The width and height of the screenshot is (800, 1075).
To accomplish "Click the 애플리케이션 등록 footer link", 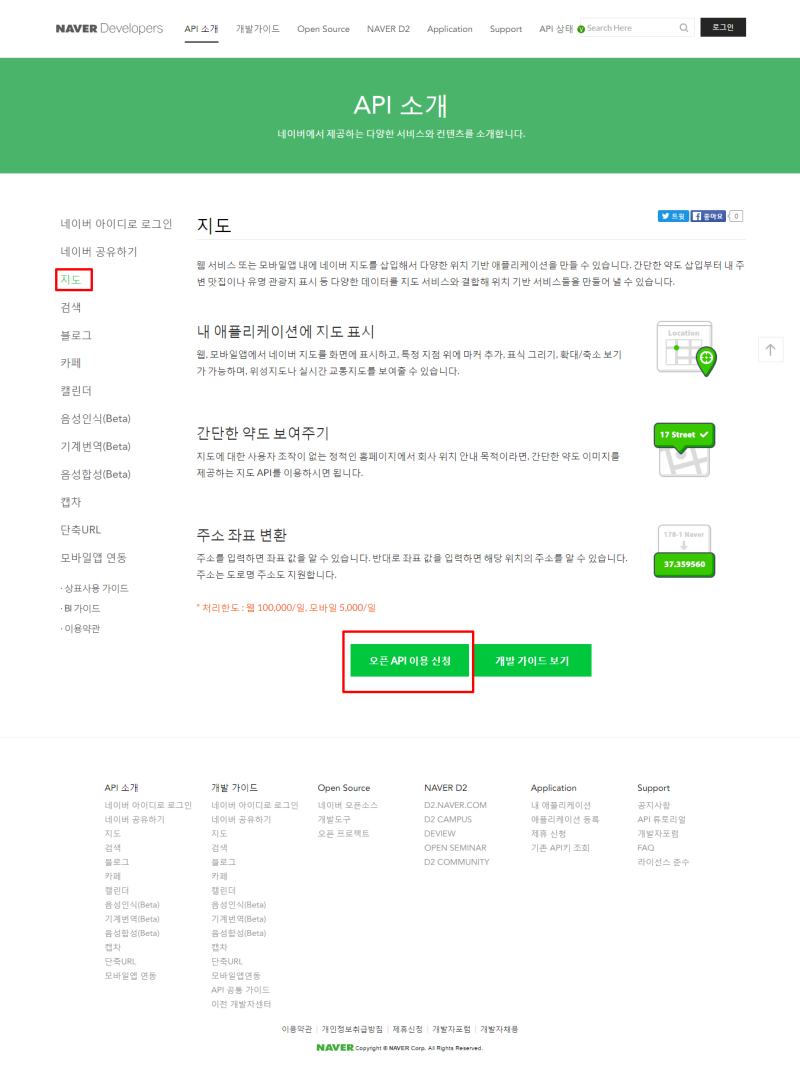I will pyautogui.click(x=565, y=819).
